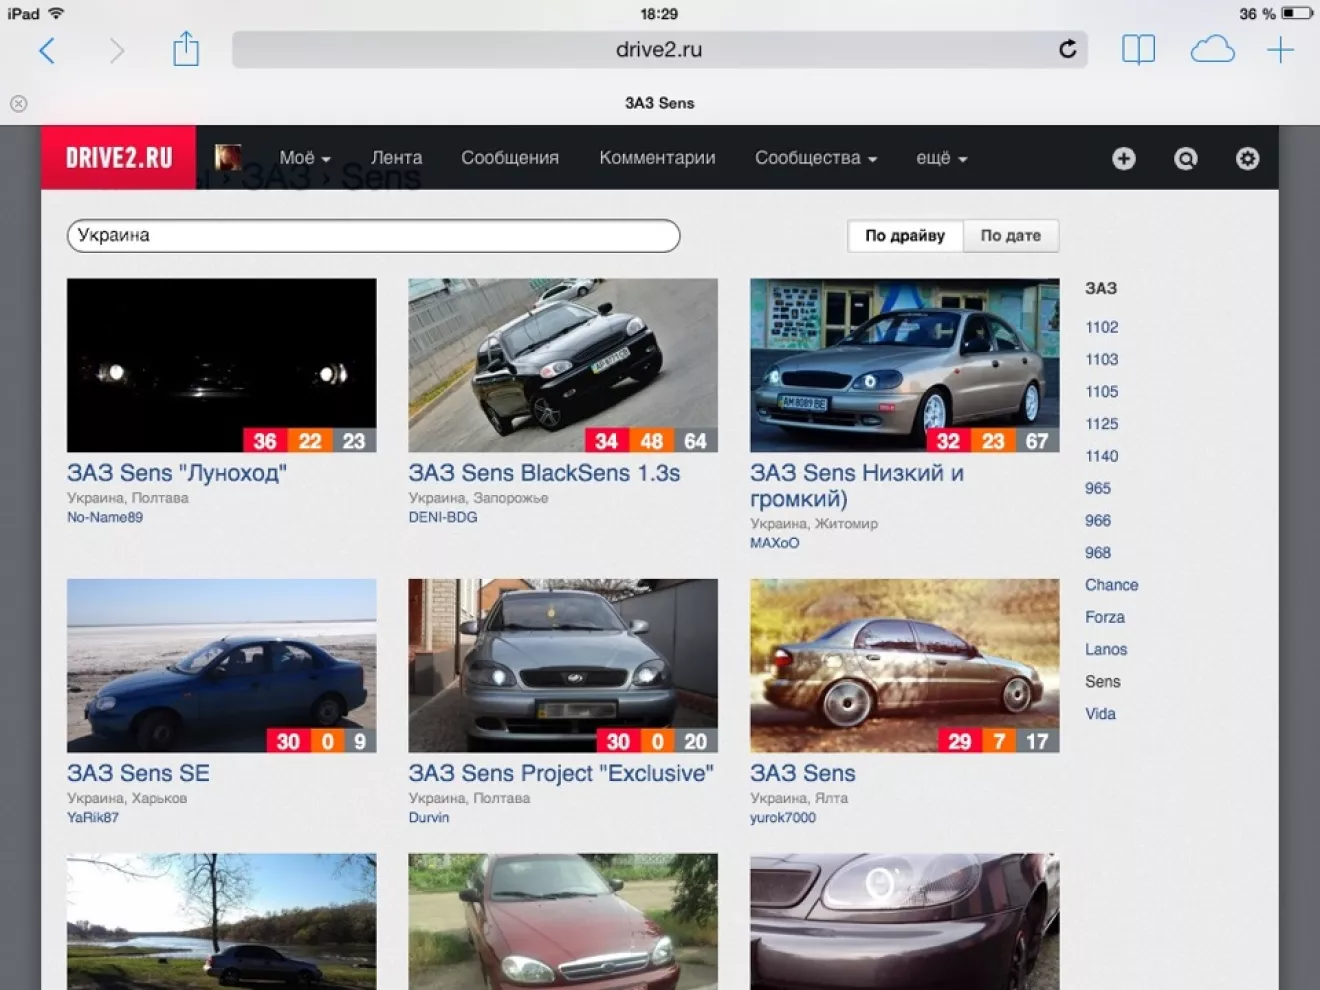Viewport: 1320px width, 990px height.
Task: Expand the ещё dropdown menu
Action: [942, 158]
